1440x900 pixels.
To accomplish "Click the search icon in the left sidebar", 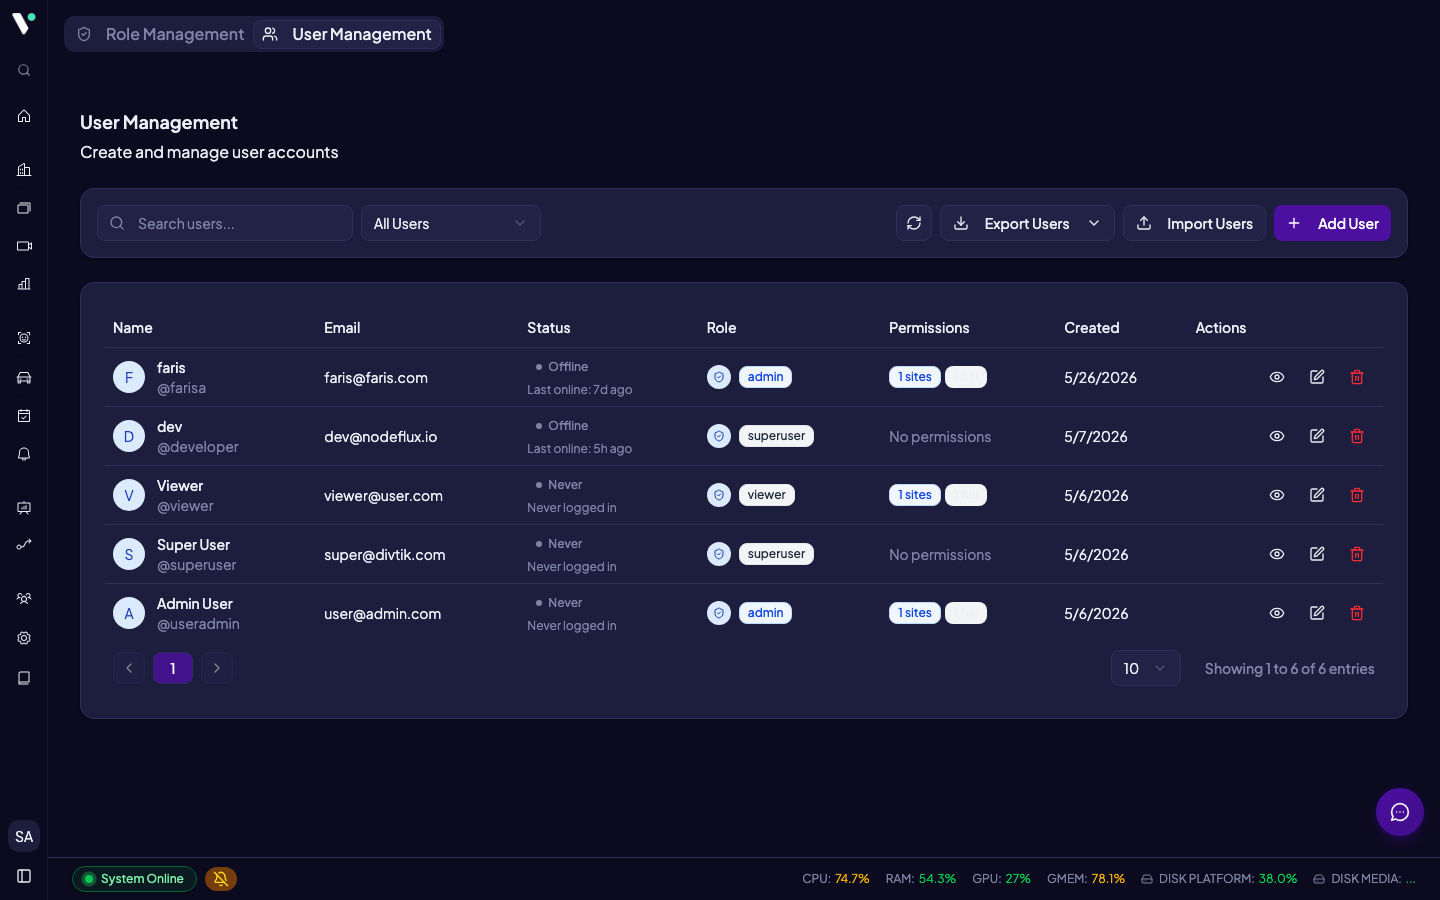I will click(24, 70).
